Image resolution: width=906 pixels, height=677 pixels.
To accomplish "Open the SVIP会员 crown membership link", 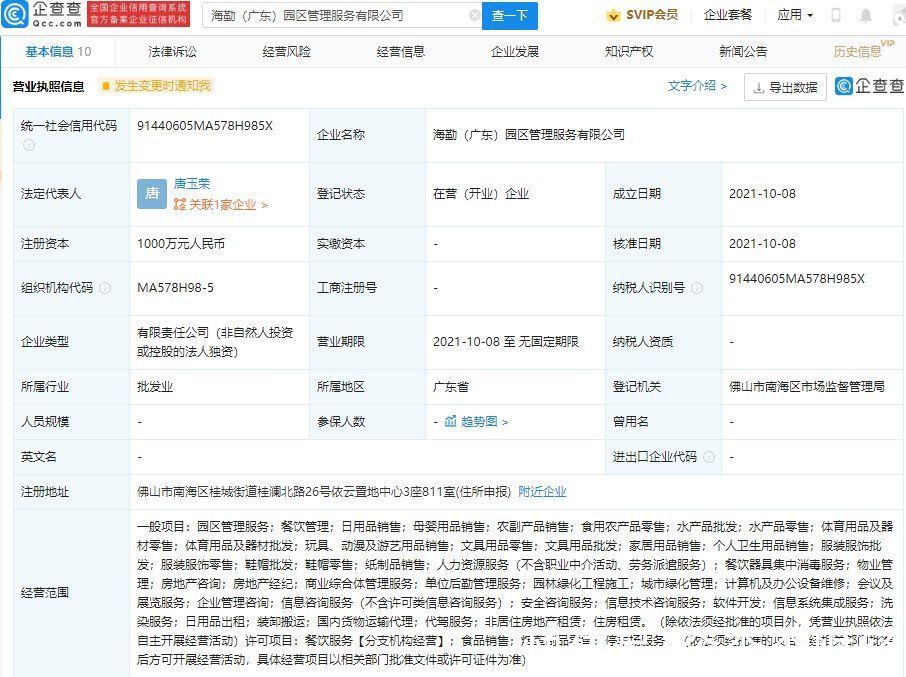I will (x=642, y=15).
